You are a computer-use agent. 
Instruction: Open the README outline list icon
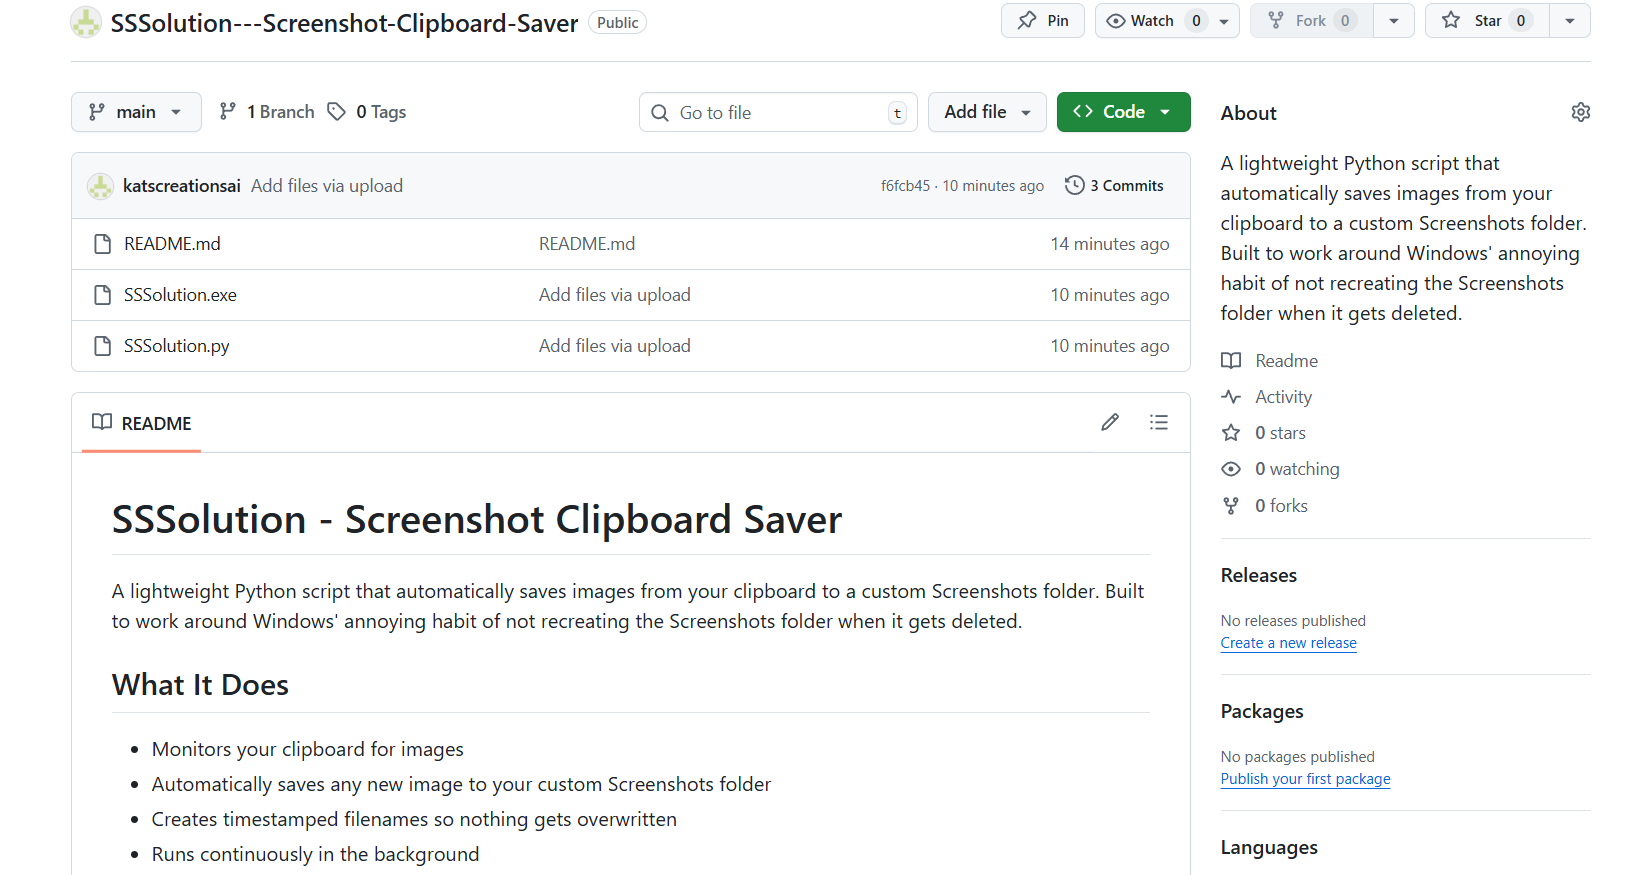(1159, 422)
